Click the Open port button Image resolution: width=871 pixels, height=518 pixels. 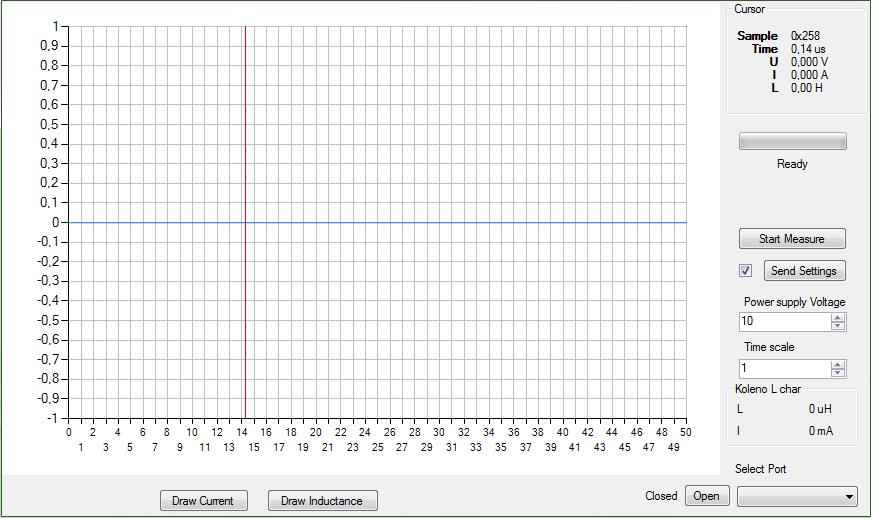pos(707,495)
